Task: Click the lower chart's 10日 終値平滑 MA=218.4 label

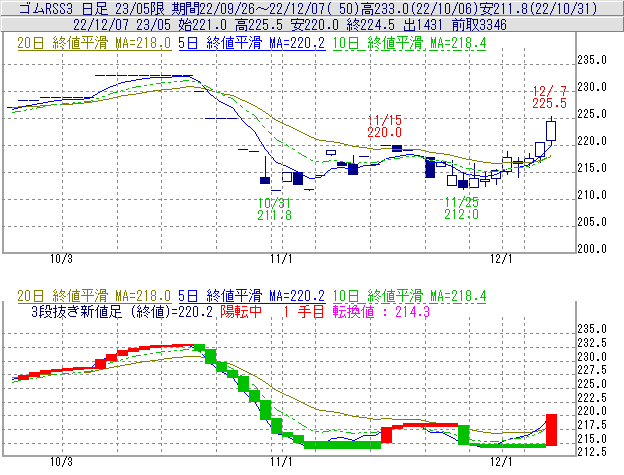Action: point(410,296)
